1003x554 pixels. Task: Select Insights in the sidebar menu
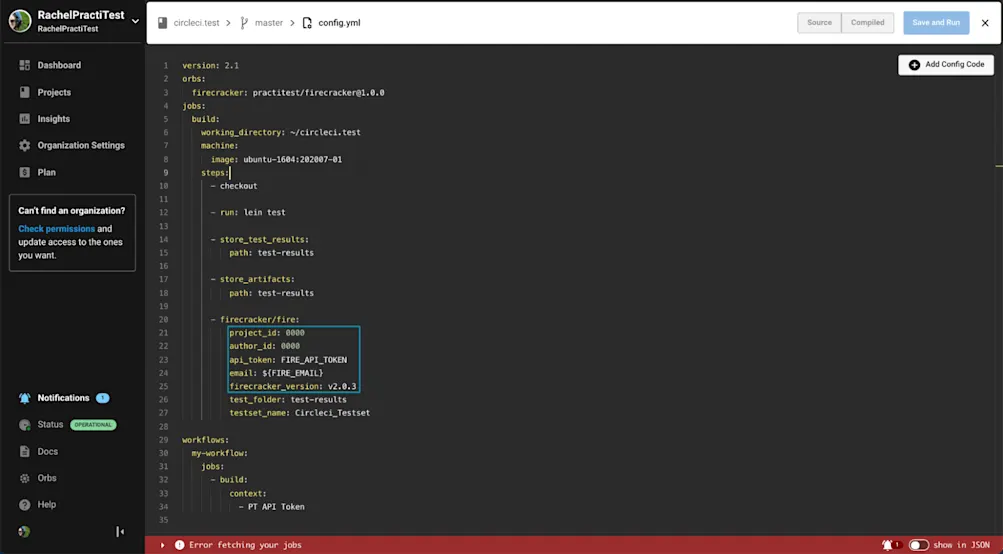[x=53, y=119]
